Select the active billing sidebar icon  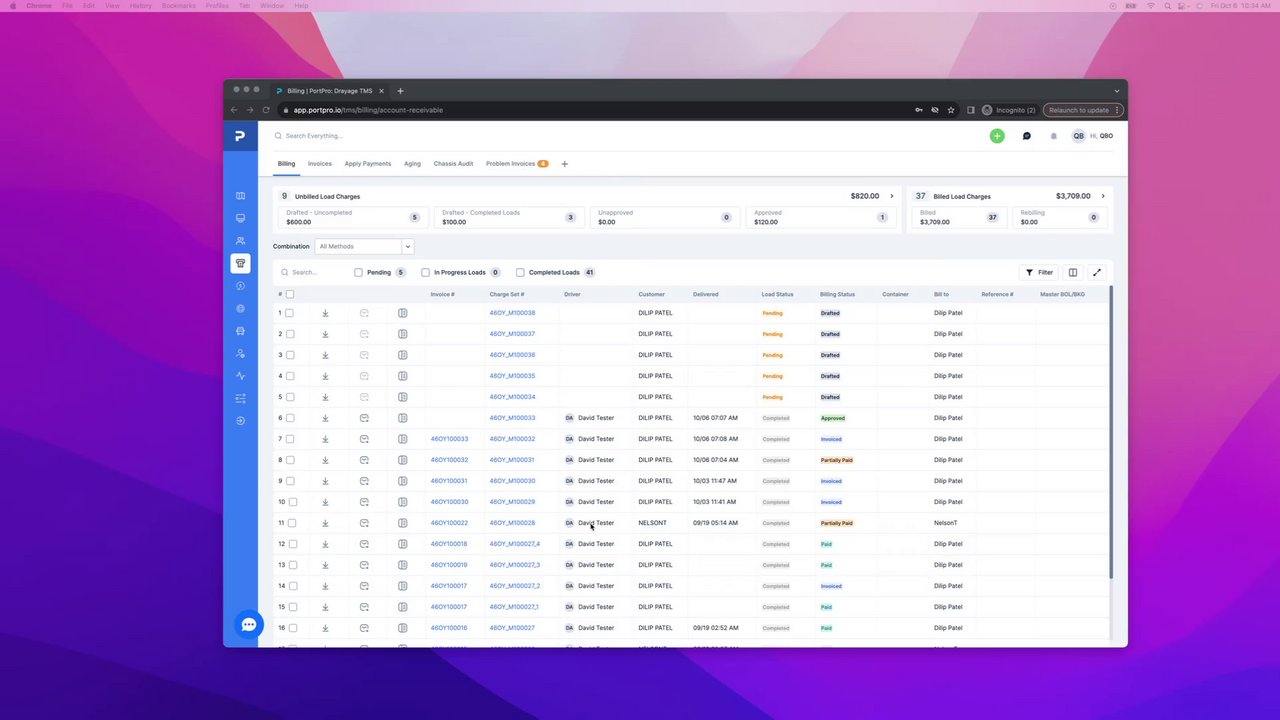[240, 263]
